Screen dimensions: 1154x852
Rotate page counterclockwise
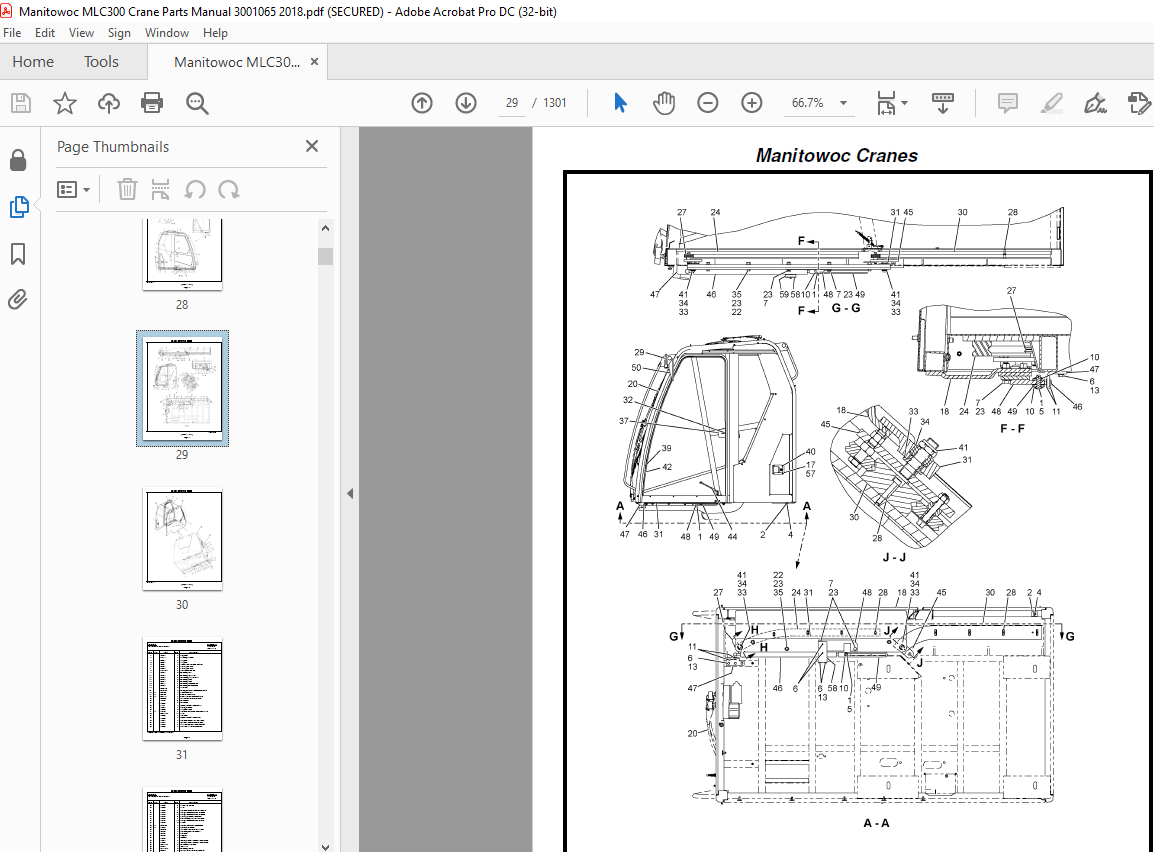tap(195, 190)
